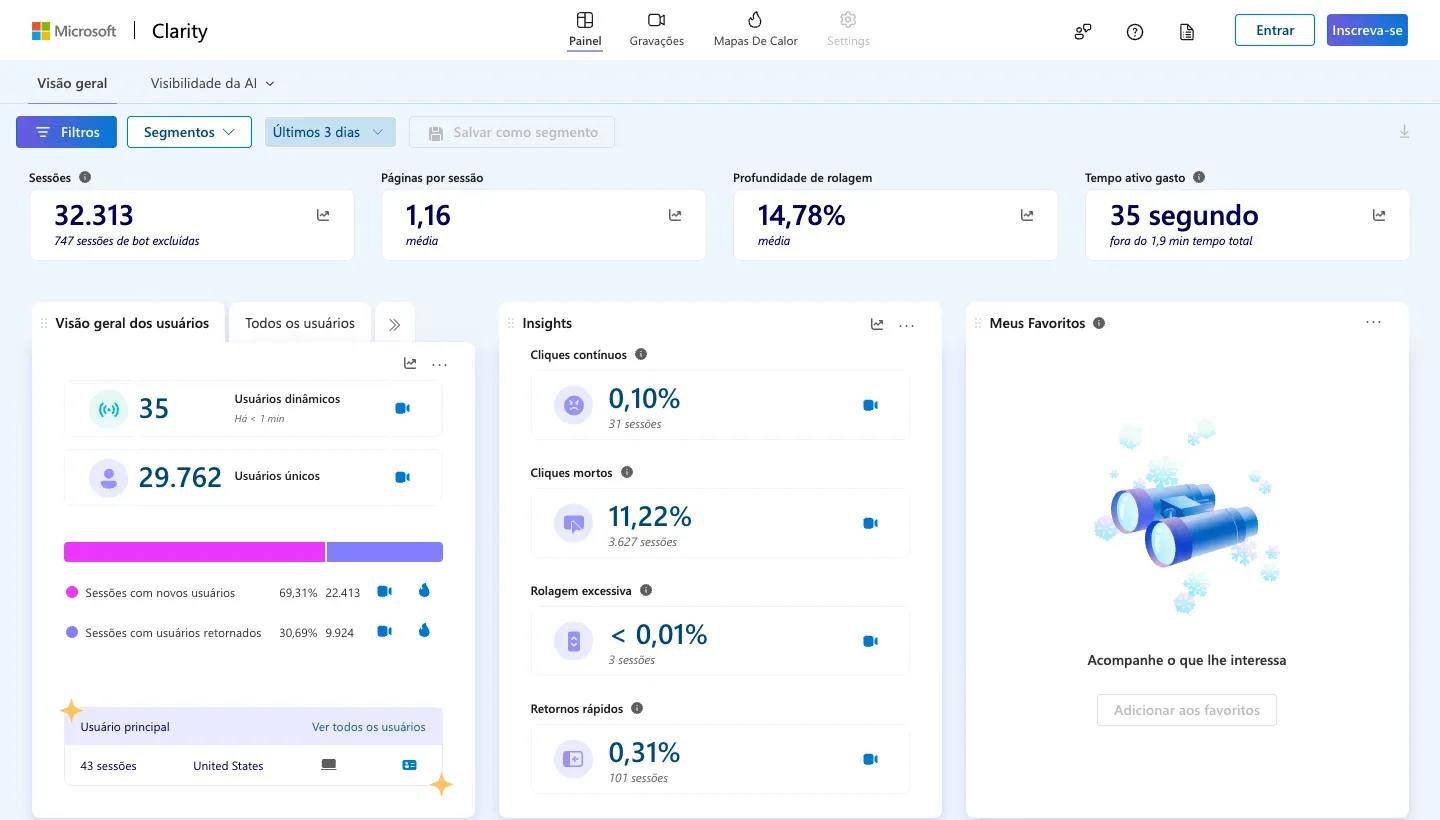Open heatmap for sessões com usuários retornados
Screen dimensions: 1440x820
click(x=424, y=630)
